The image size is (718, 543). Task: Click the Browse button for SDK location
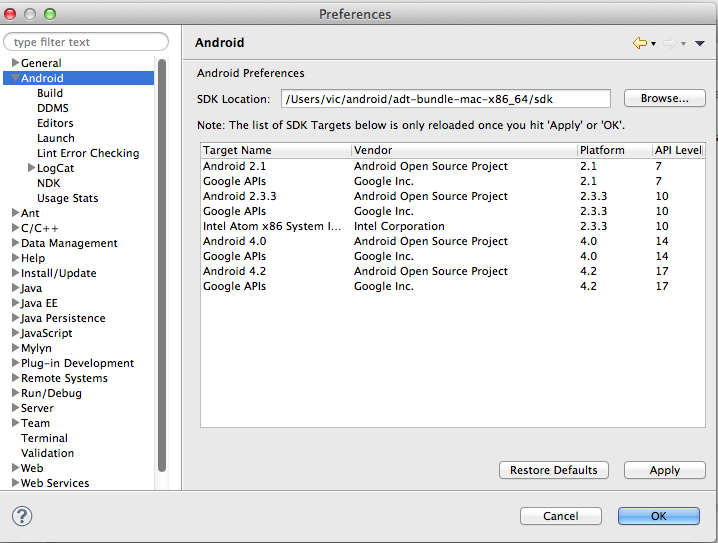pos(664,98)
